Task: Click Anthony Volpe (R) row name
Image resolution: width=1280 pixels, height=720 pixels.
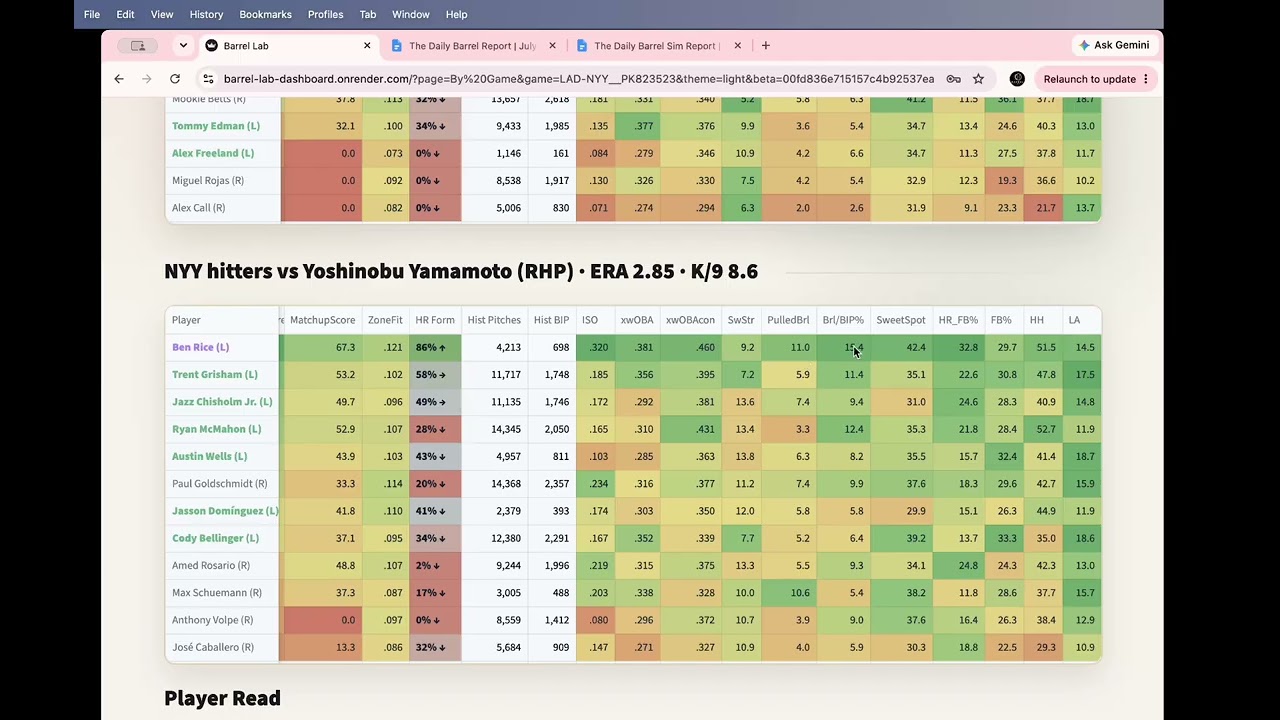Action: tap(212, 620)
